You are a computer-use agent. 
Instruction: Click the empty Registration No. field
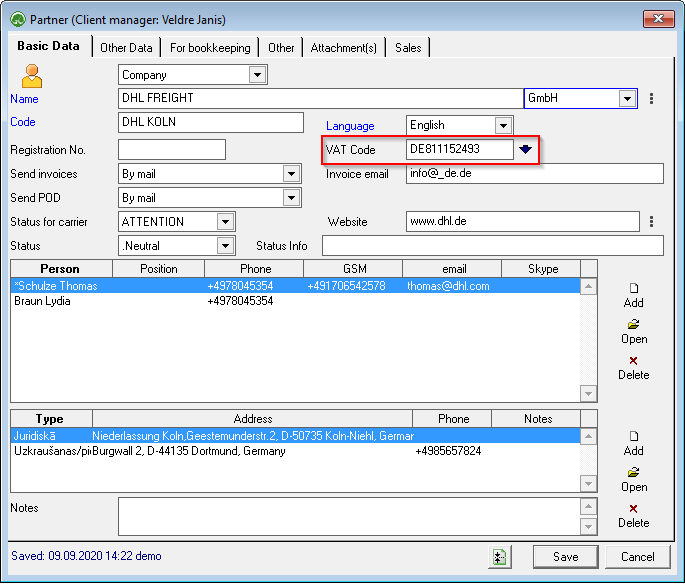172,150
